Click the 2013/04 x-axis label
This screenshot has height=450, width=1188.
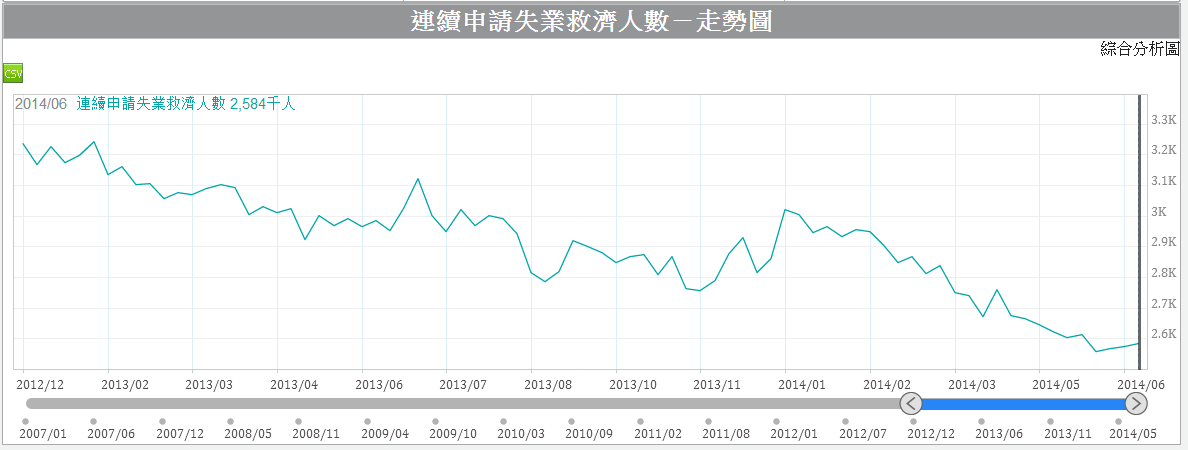pos(294,384)
